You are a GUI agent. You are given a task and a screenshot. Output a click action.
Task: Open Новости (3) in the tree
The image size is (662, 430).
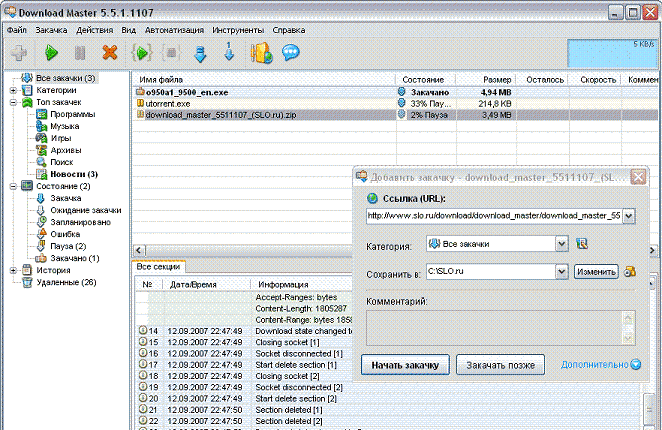click(74, 174)
